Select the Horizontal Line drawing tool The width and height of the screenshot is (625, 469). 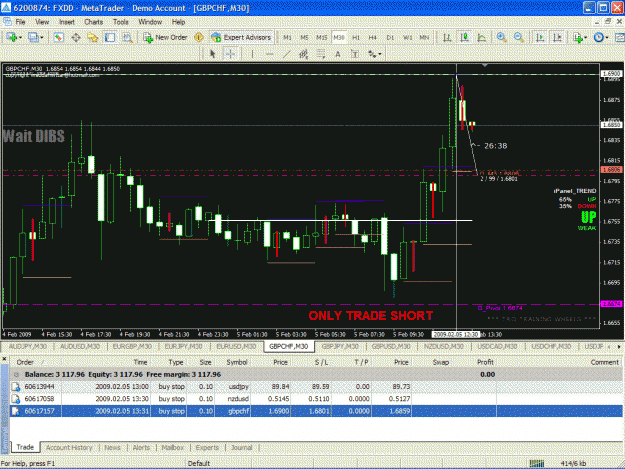(x=269, y=53)
